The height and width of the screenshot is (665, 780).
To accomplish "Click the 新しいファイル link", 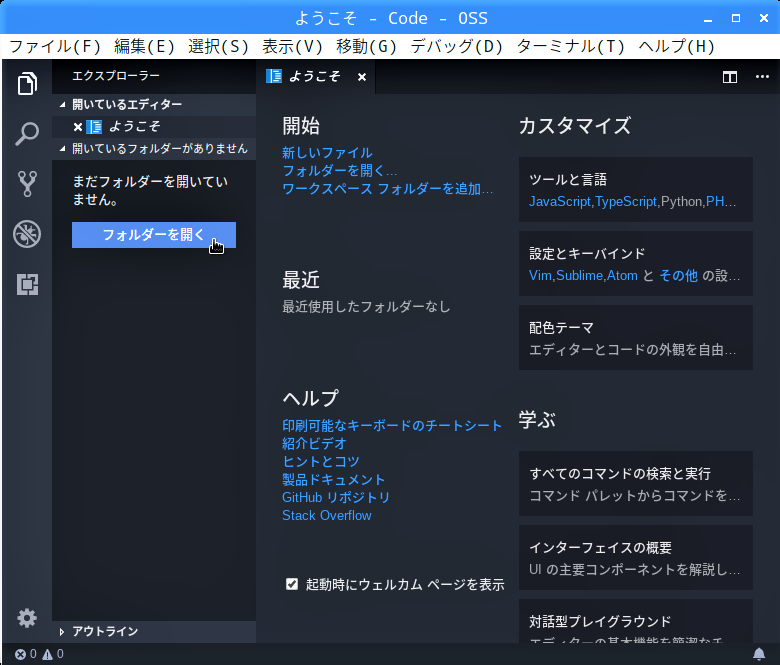I will point(327,153).
